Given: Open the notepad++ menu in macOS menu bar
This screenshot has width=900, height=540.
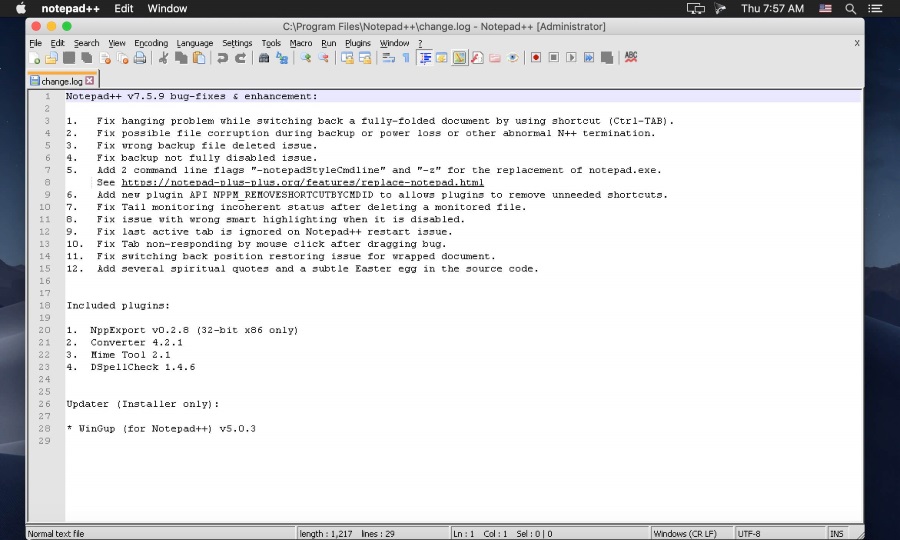Looking at the screenshot, I should click(x=70, y=8).
